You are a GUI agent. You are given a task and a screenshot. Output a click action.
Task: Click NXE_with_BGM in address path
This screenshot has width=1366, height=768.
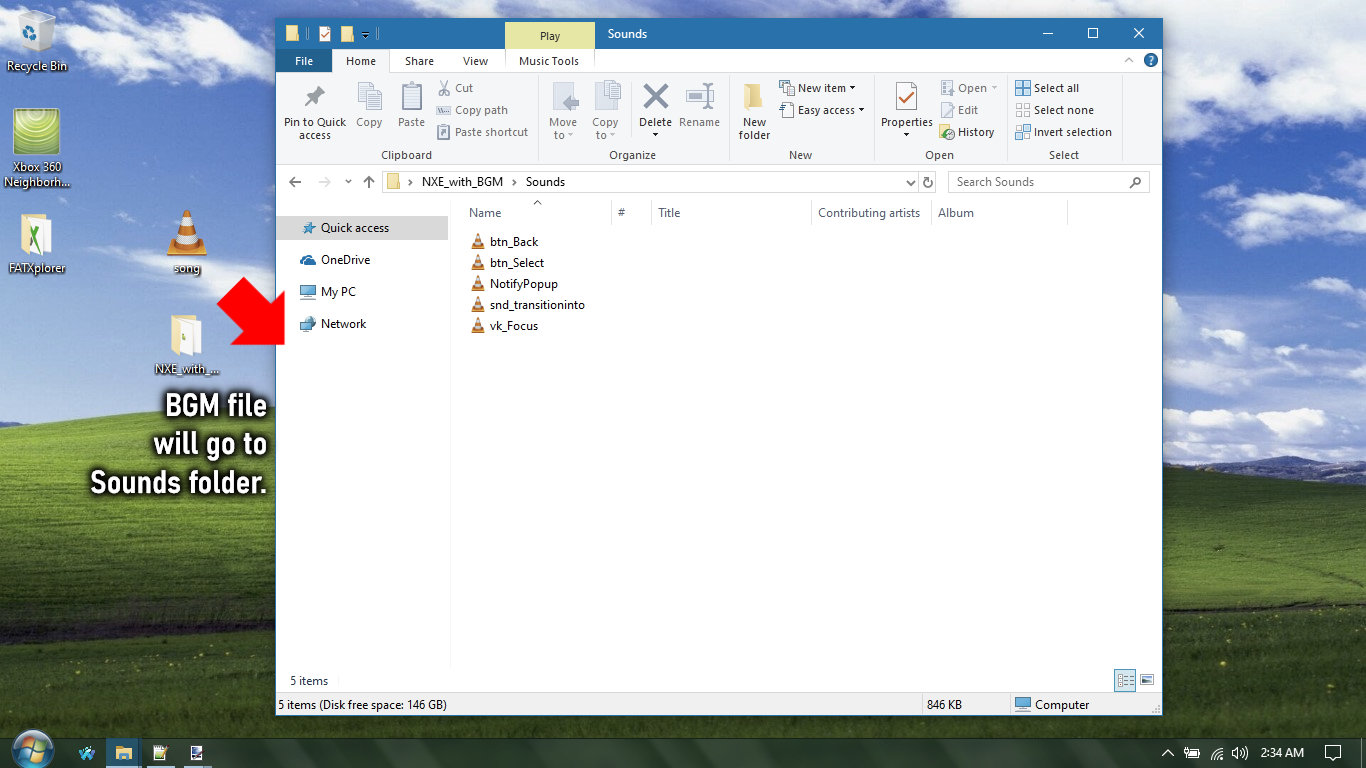coord(462,182)
